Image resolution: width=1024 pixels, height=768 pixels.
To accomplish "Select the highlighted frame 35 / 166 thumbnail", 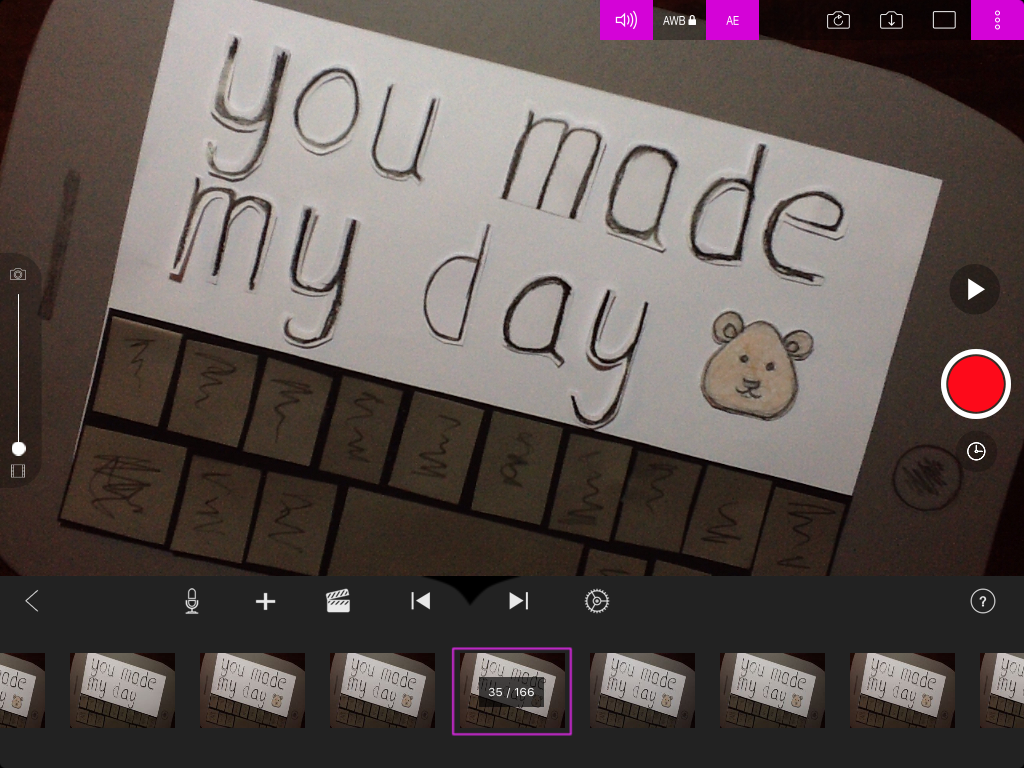I will pyautogui.click(x=512, y=691).
